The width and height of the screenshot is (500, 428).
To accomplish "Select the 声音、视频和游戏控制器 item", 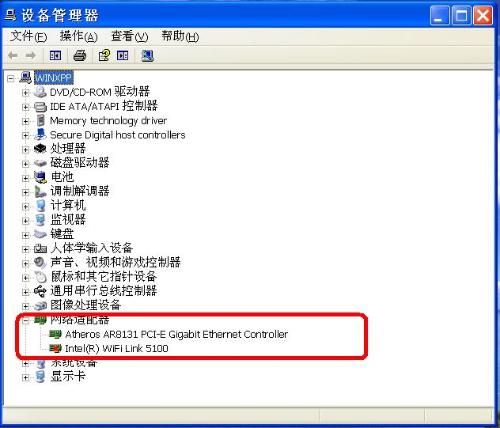I will click(115, 262).
